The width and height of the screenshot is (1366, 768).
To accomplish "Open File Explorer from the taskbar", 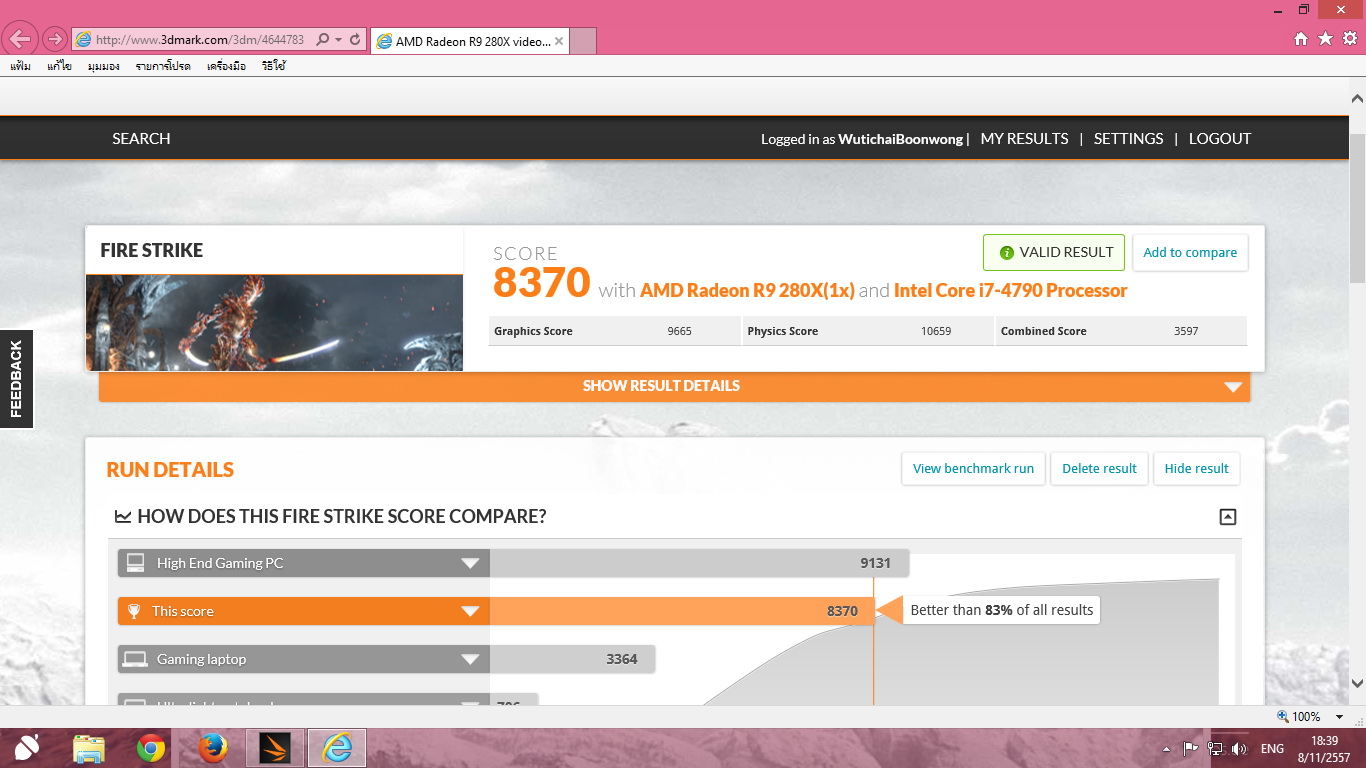I will coord(89,748).
